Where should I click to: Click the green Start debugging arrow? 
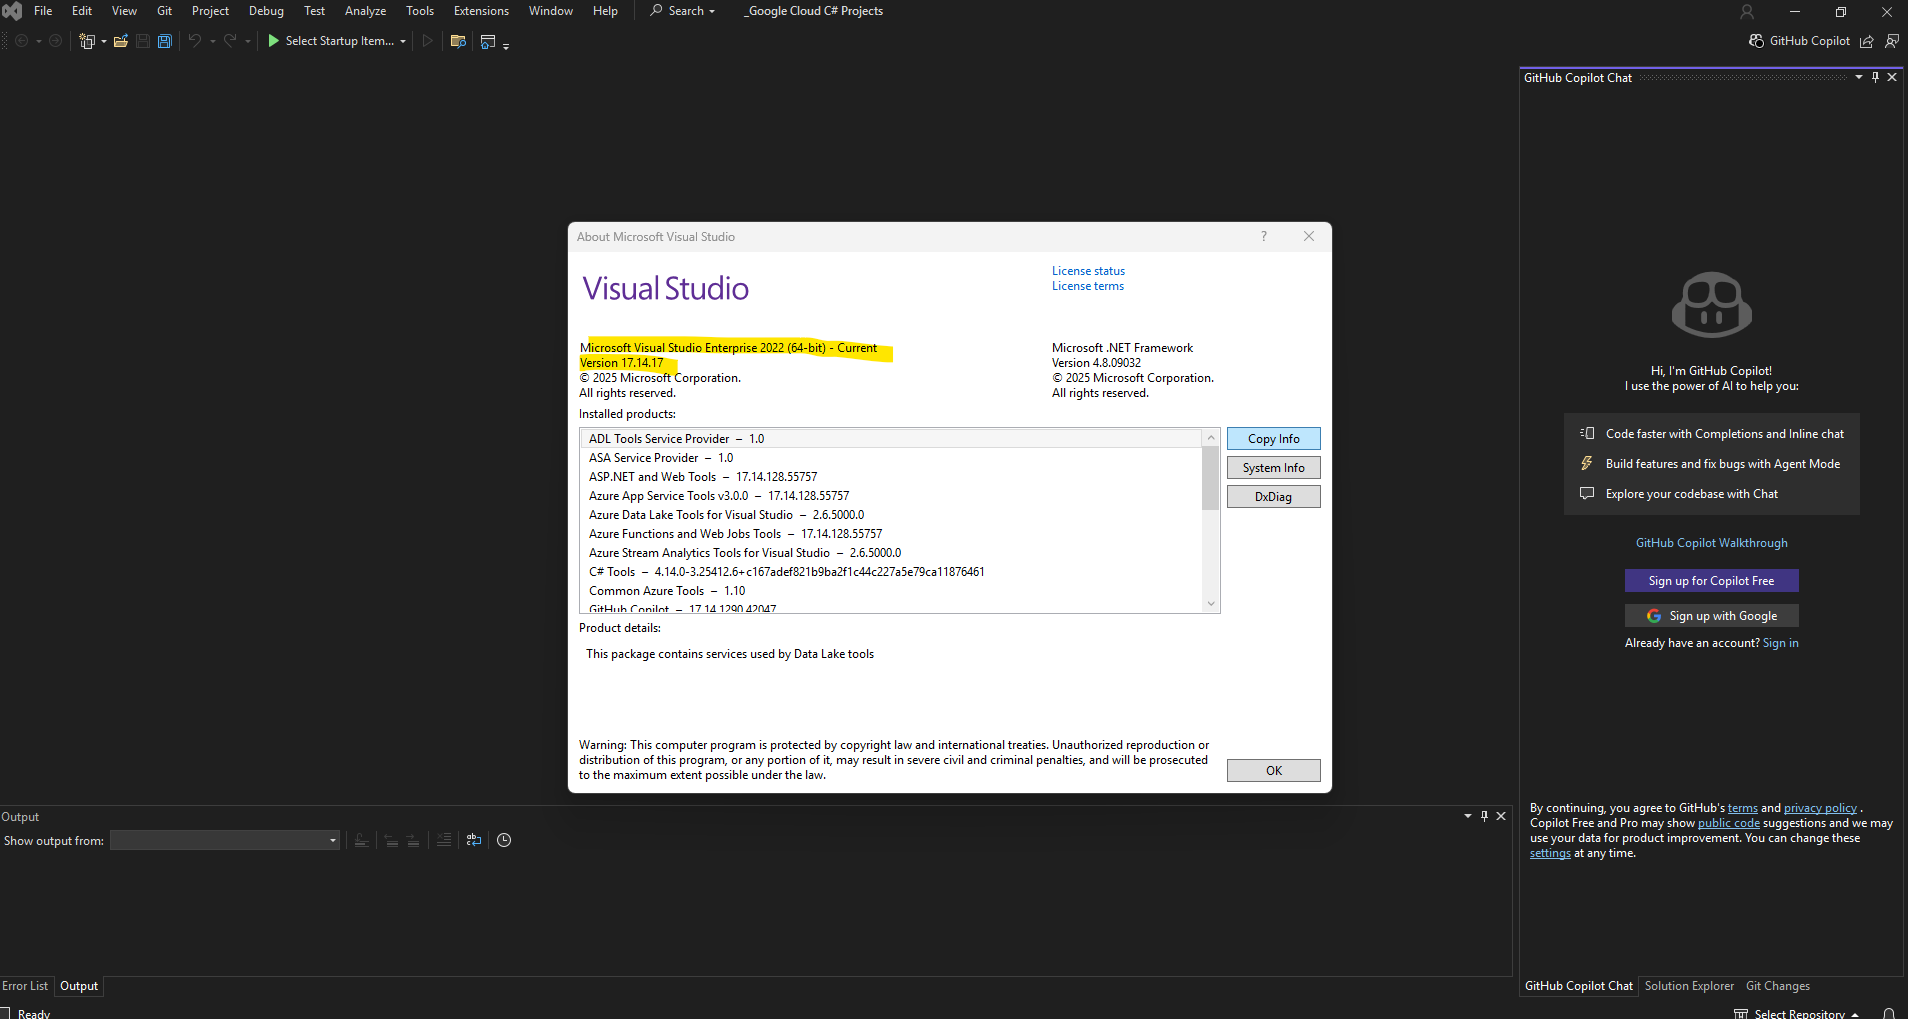[x=273, y=41]
